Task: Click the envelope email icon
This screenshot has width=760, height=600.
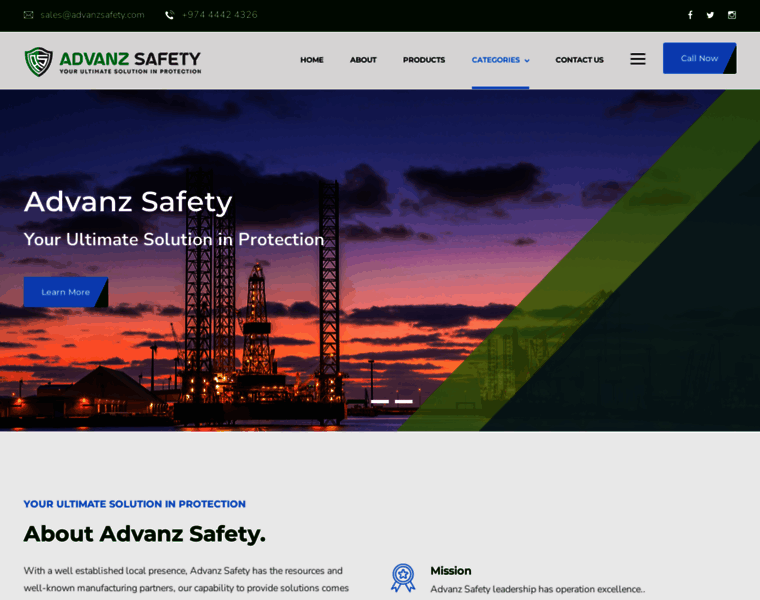Action: (29, 15)
